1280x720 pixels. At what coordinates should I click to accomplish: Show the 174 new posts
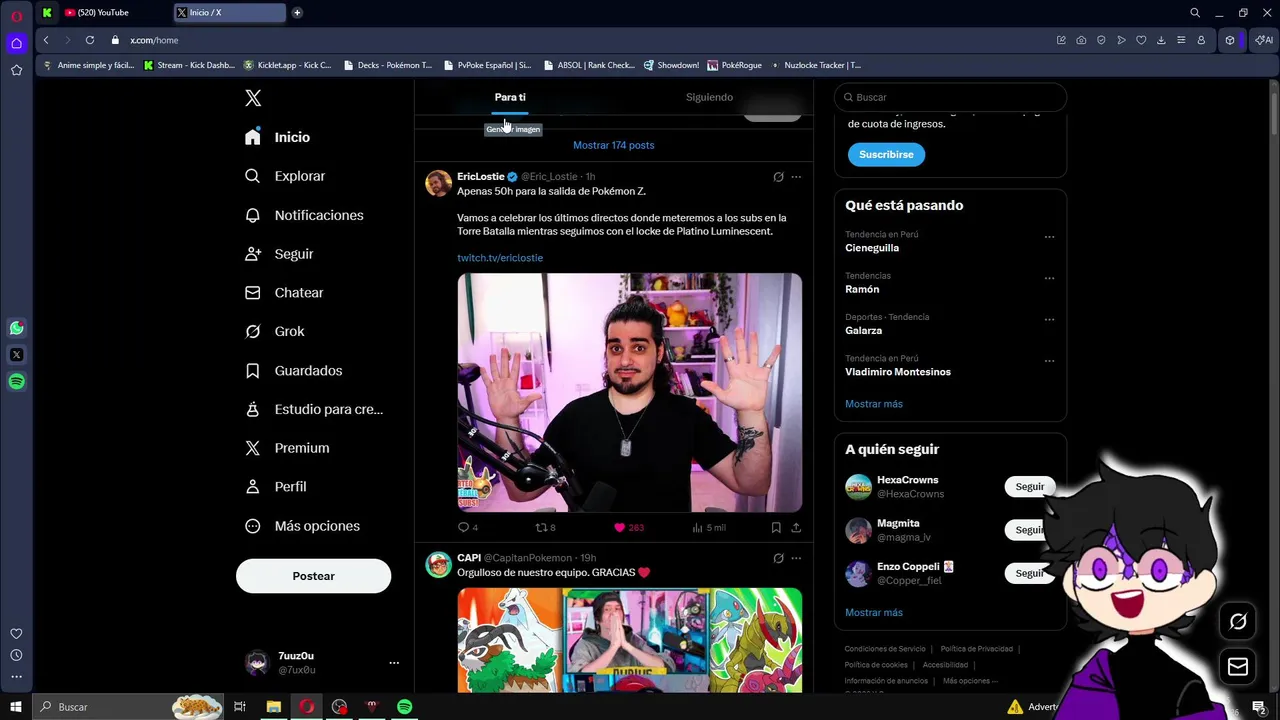(614, 145)
